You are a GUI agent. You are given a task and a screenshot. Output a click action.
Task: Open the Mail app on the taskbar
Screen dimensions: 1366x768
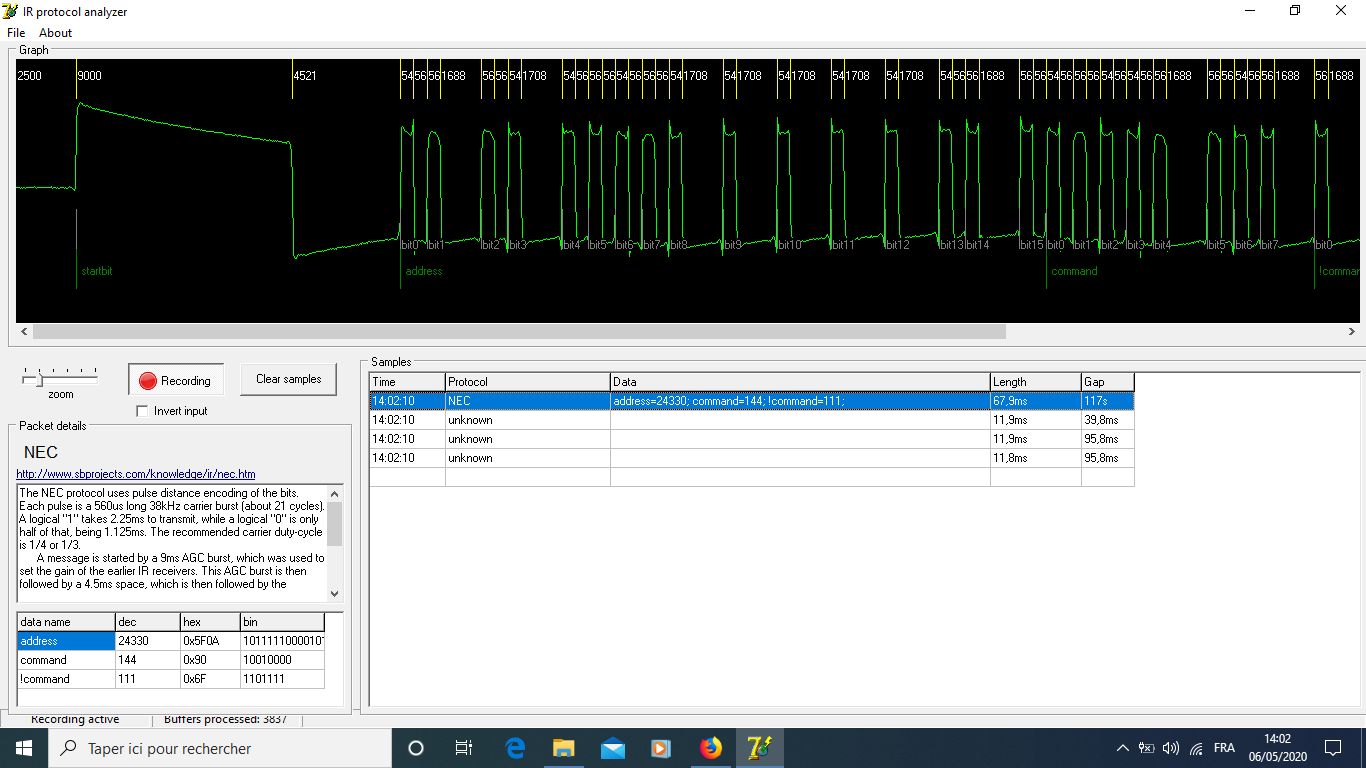pyautogui.click(x=613, y=748)
